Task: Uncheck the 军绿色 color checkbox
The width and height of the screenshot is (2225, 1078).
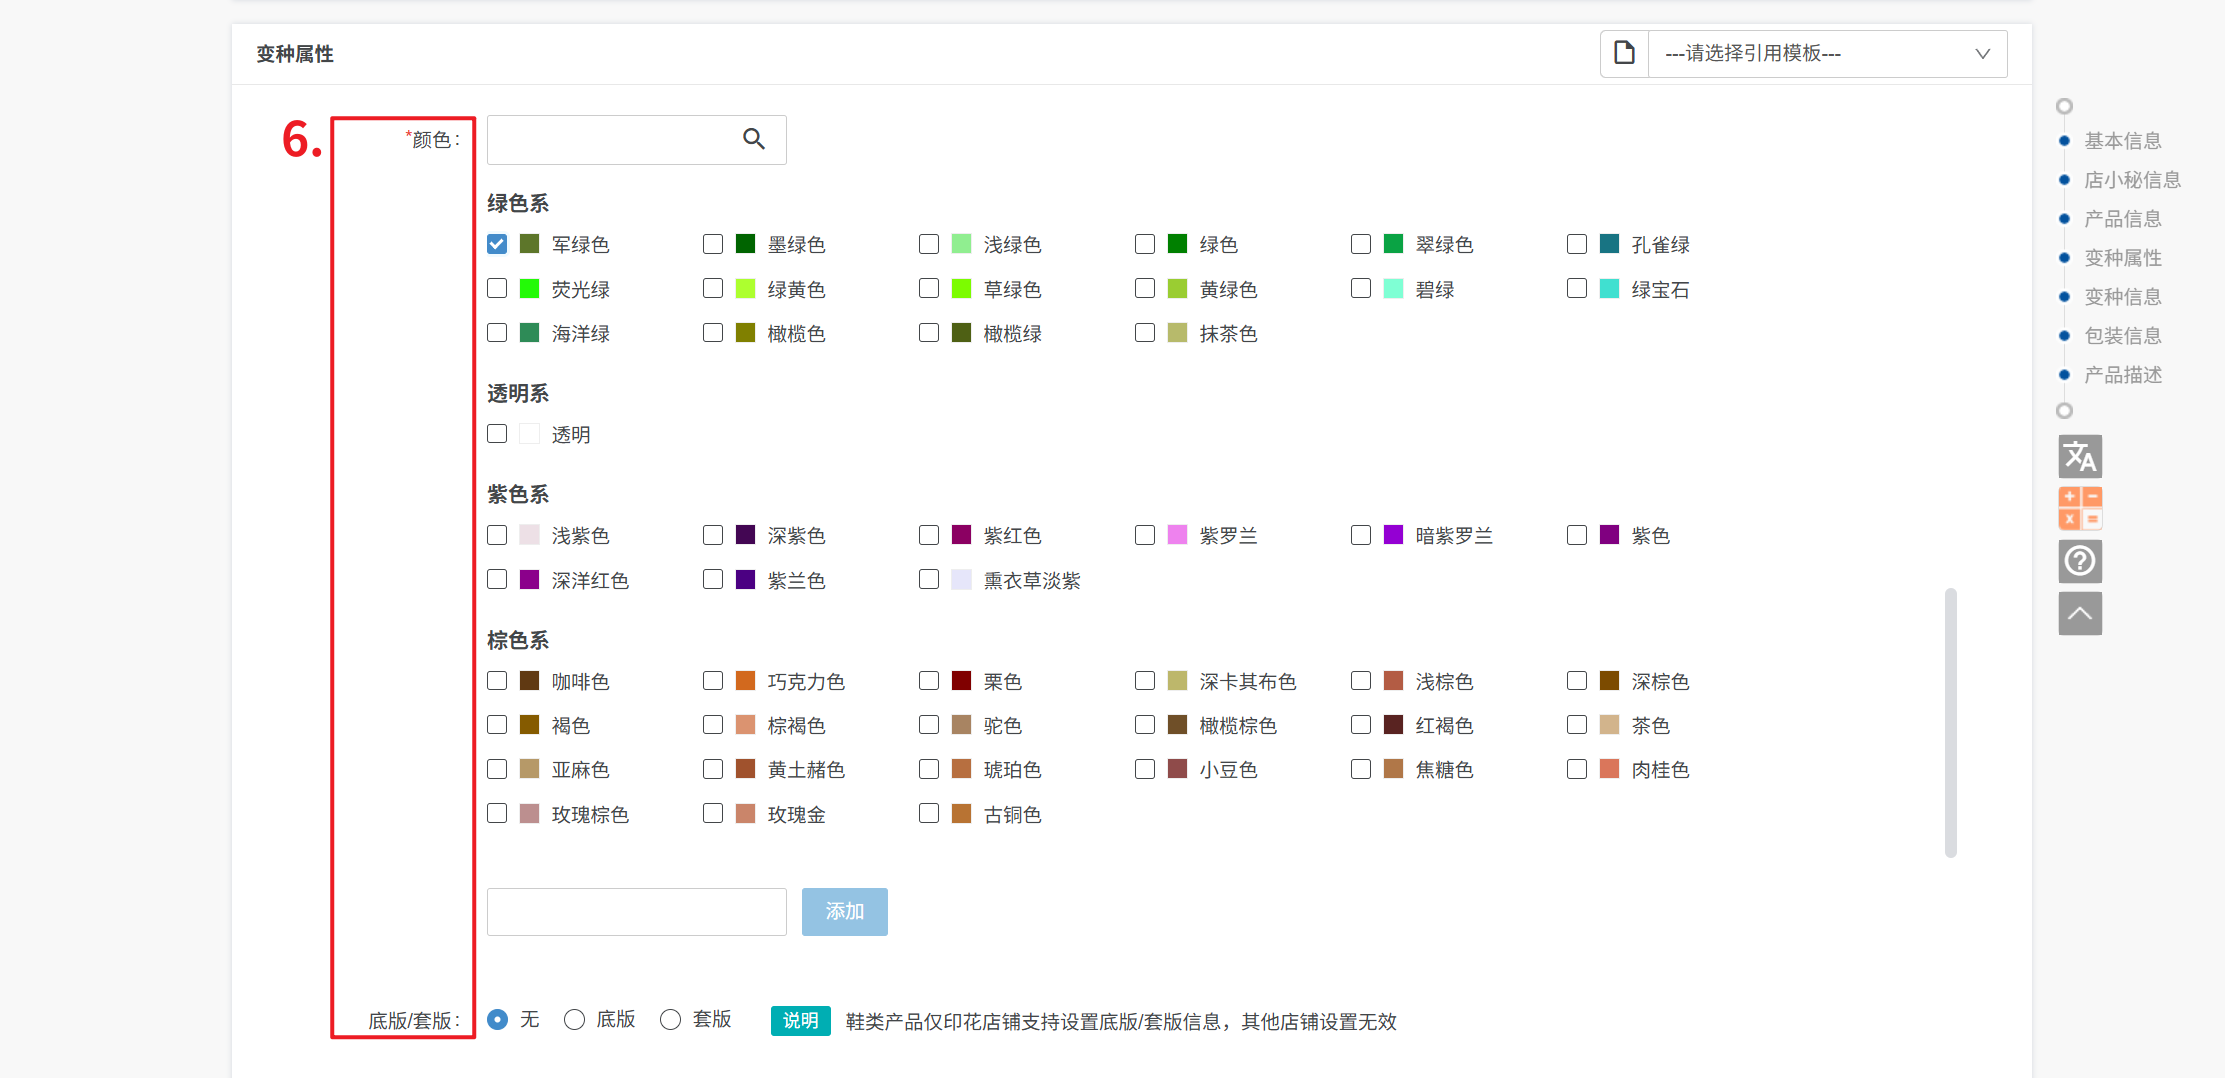Action: pyautogui.click(x=497, y=244)
